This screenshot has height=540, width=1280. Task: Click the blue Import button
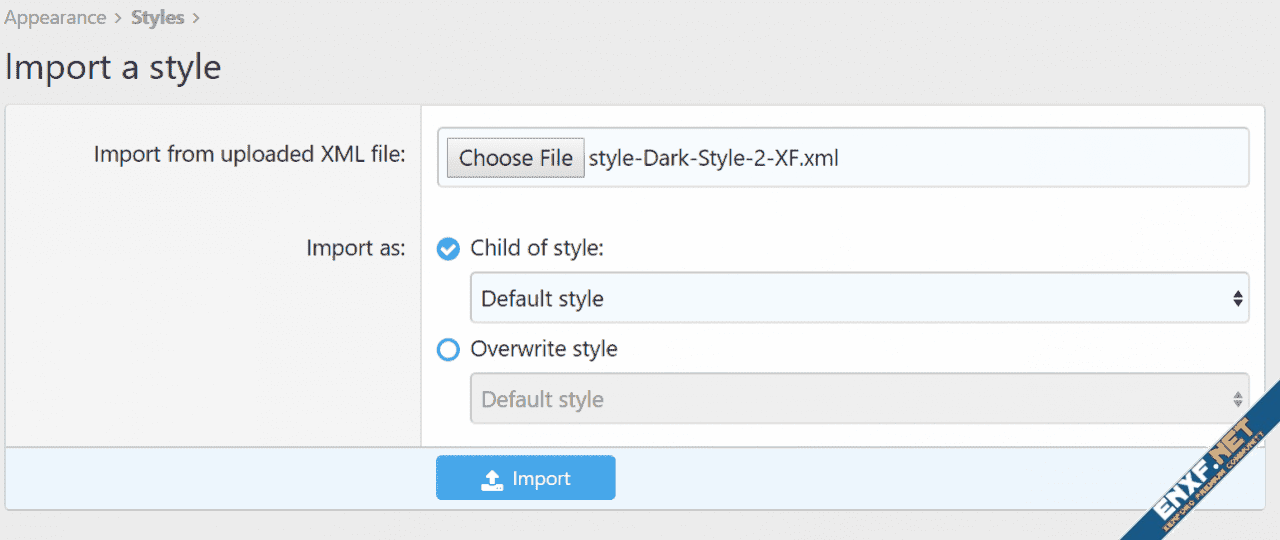coord(525,478)
